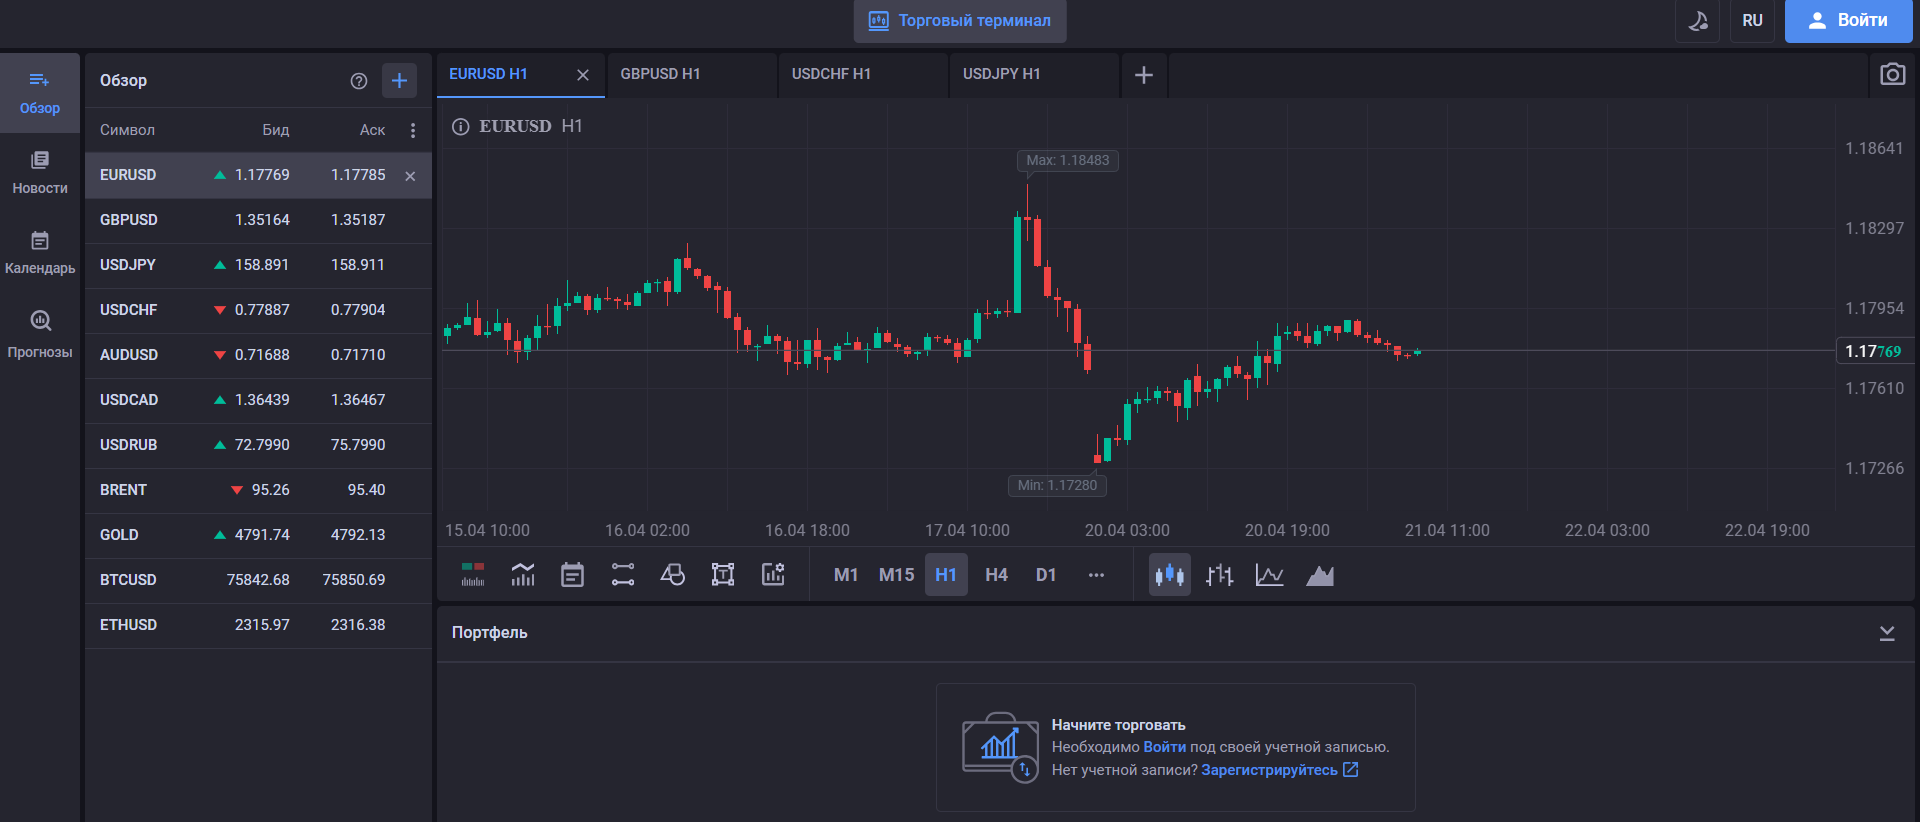Select the M15 timeframe
This screenshot has height=822, width=1920.
pos(896,575)
